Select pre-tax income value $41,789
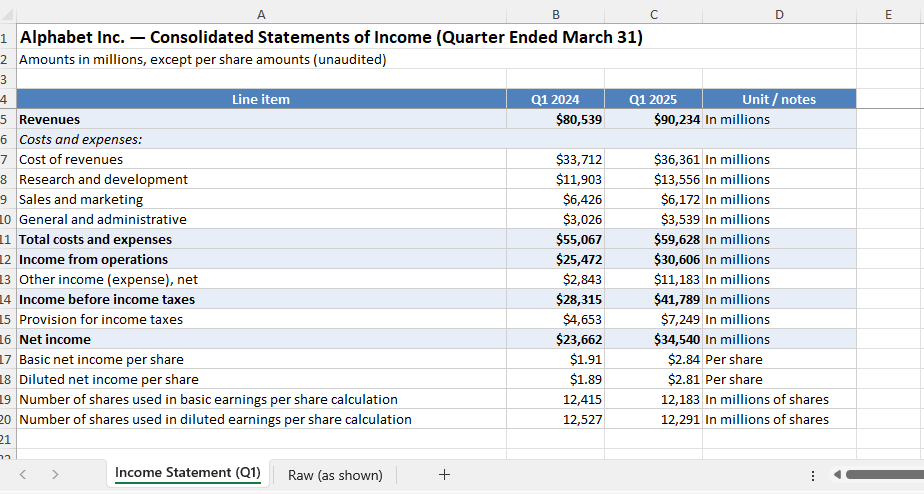924x494 pixels. point(653,299)
